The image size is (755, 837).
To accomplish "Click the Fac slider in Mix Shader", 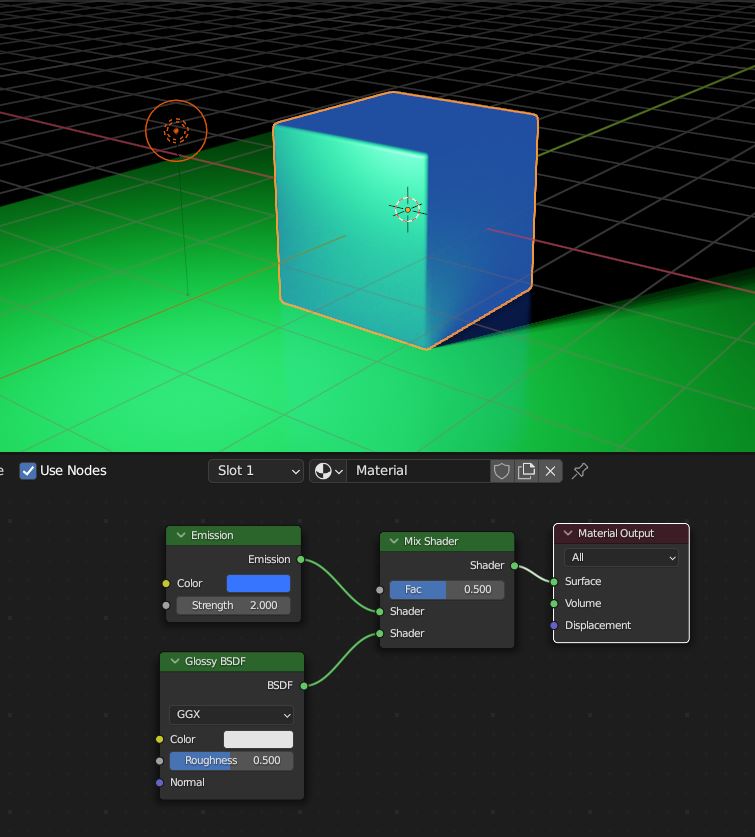I will (x=446, y=589).
